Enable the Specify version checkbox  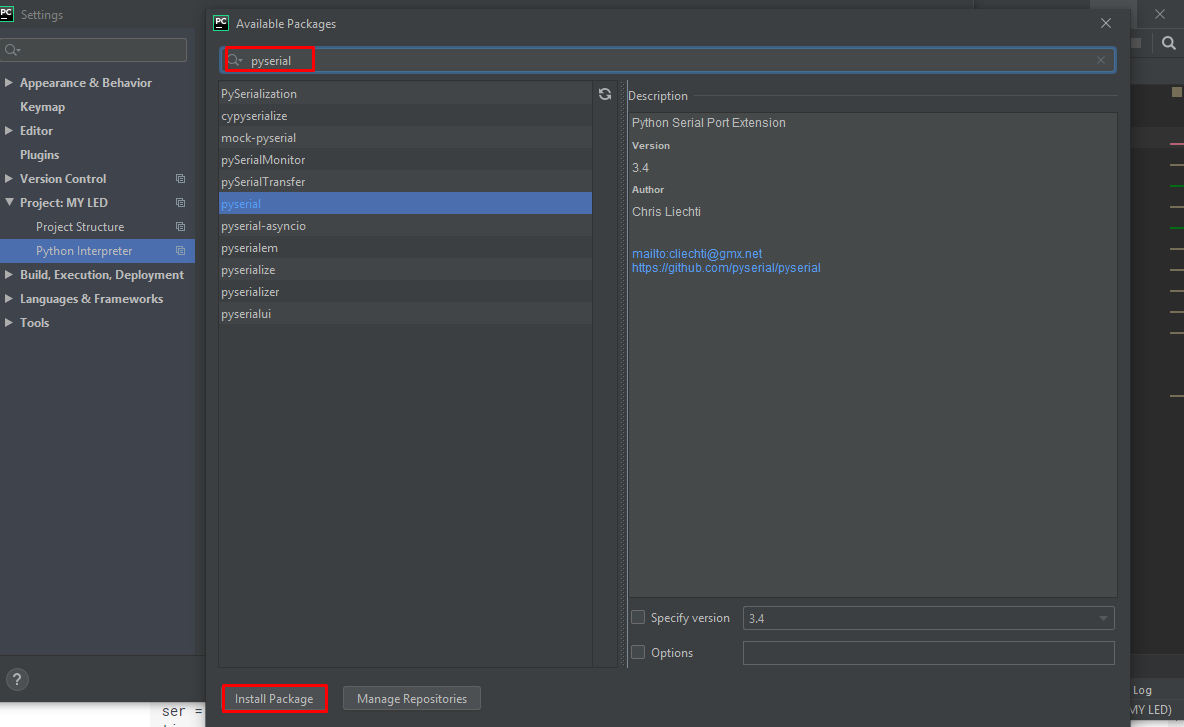point(638,618)
